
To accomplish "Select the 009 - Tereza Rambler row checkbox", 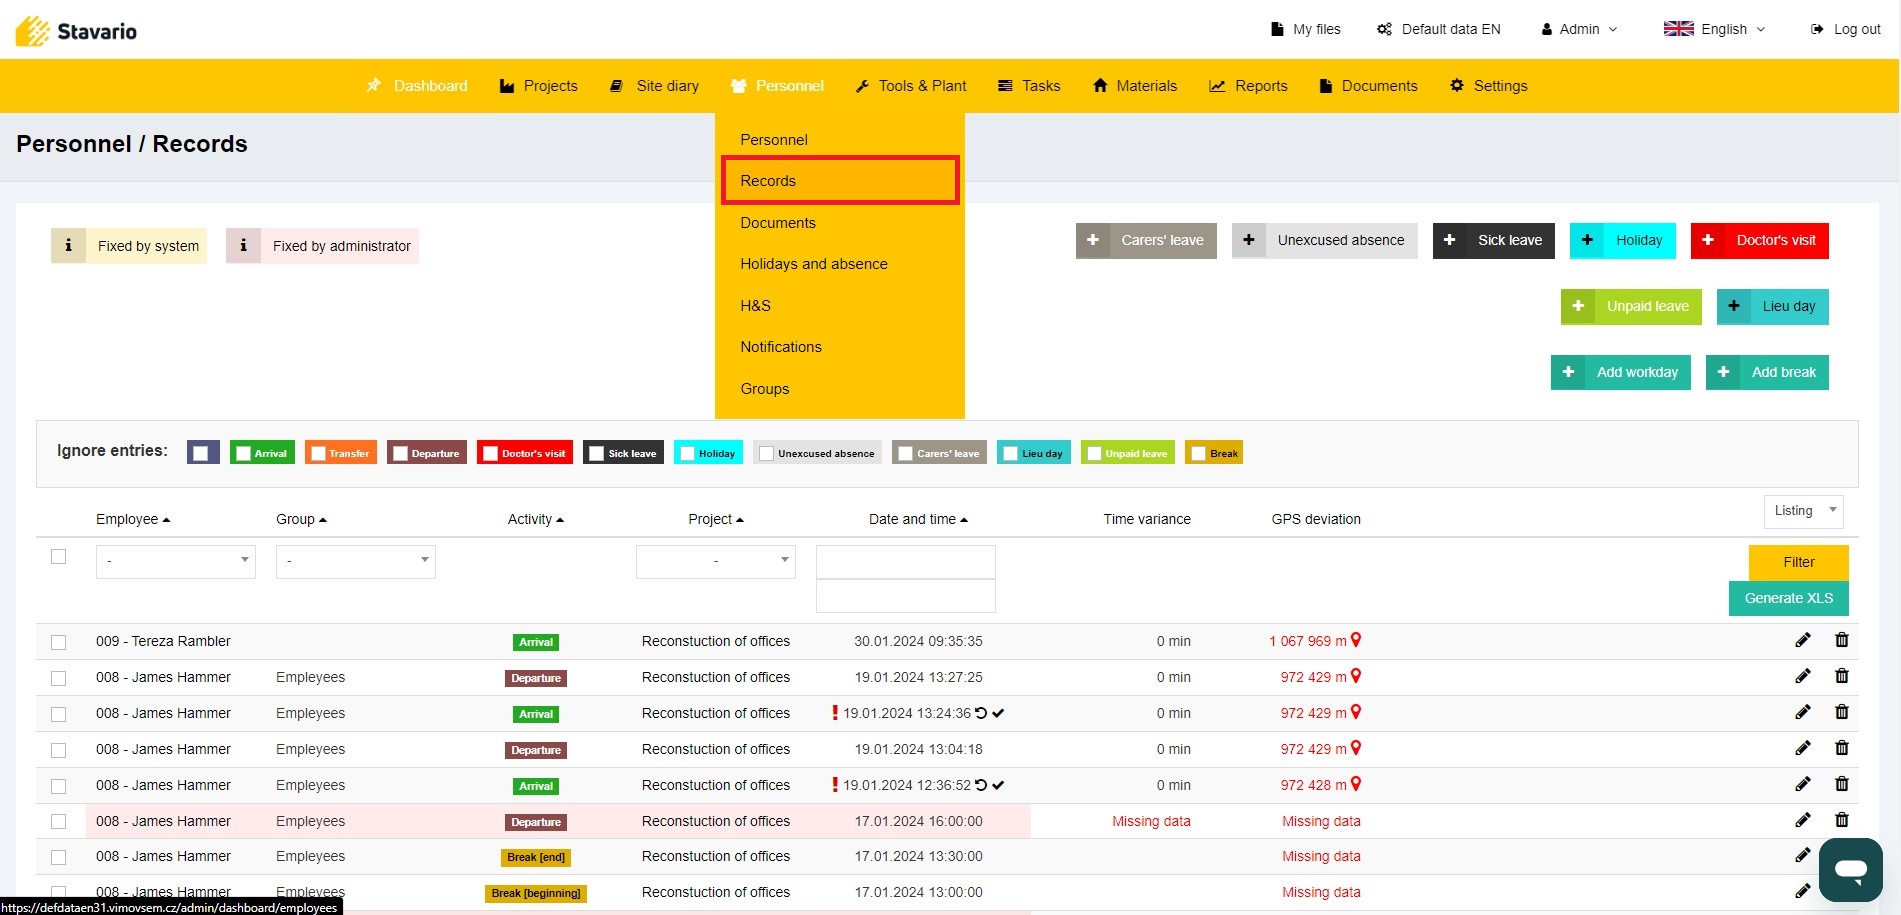I will click(59, 642).
